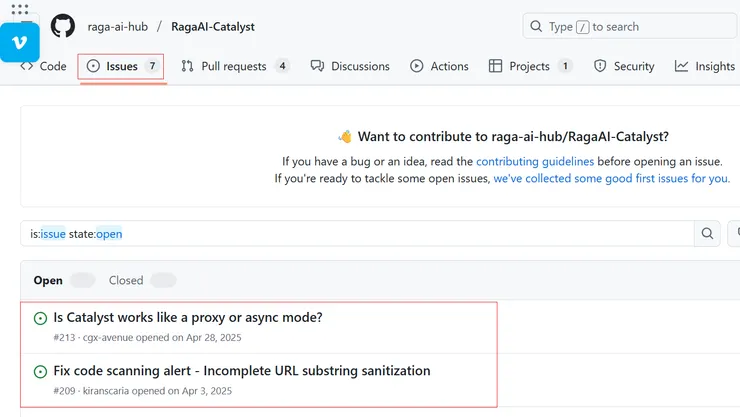Viewport: 740px width, 417px height.
Task: Select the Projects tab
Action: point(530,66)
